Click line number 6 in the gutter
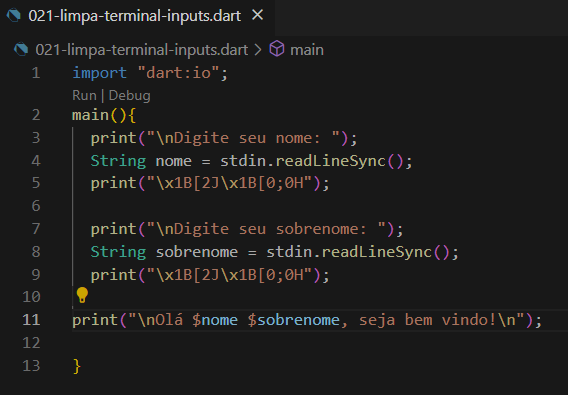 tap(36, 206)
